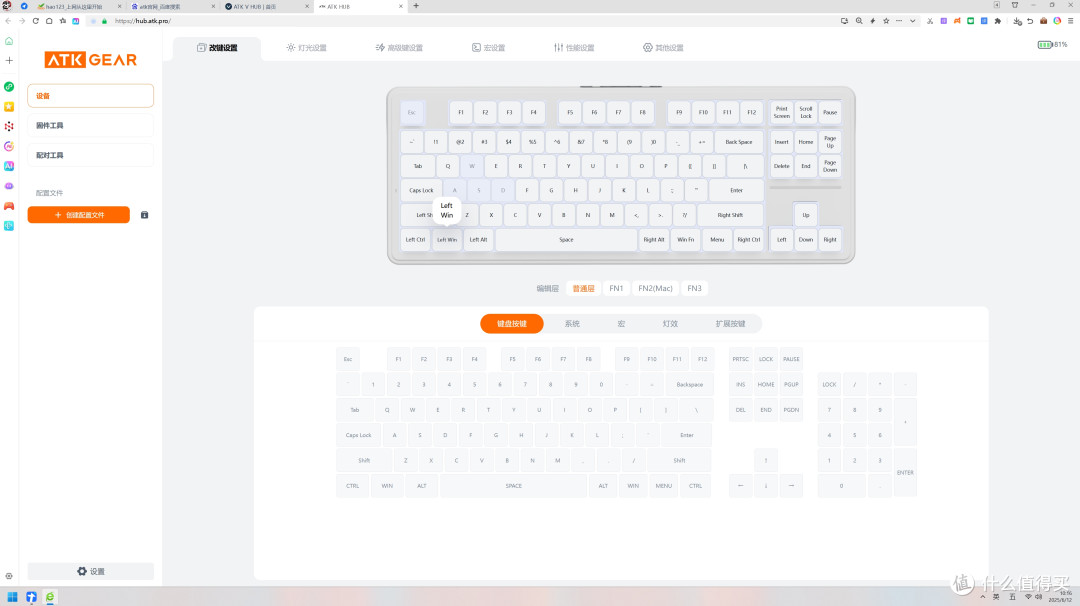Select the Right Shift key on keyboard preview
This screenshot has height=606, width=1080.
pos(730,215)
